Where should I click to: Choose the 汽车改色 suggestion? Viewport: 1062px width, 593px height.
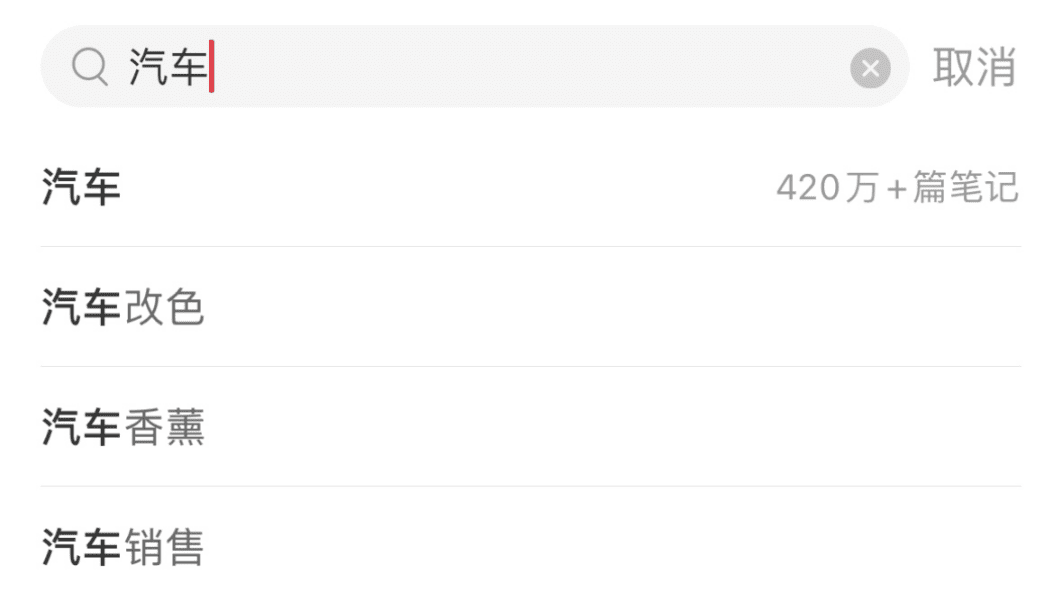tap(531, 307)
